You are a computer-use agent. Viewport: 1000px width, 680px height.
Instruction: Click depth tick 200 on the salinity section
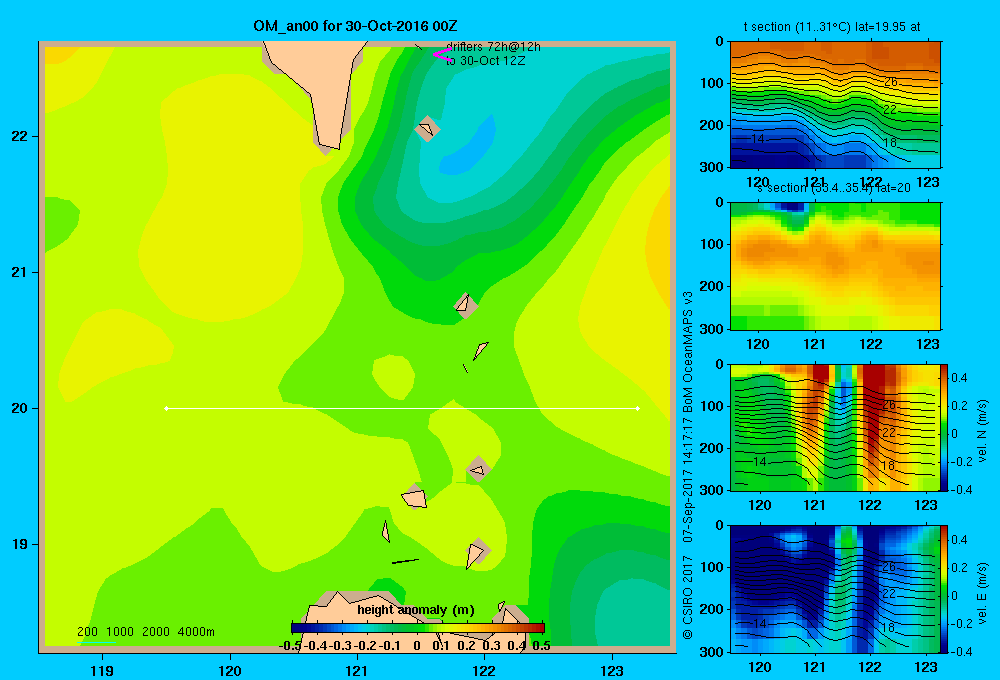pyautogui.click(x=711, y=286)
